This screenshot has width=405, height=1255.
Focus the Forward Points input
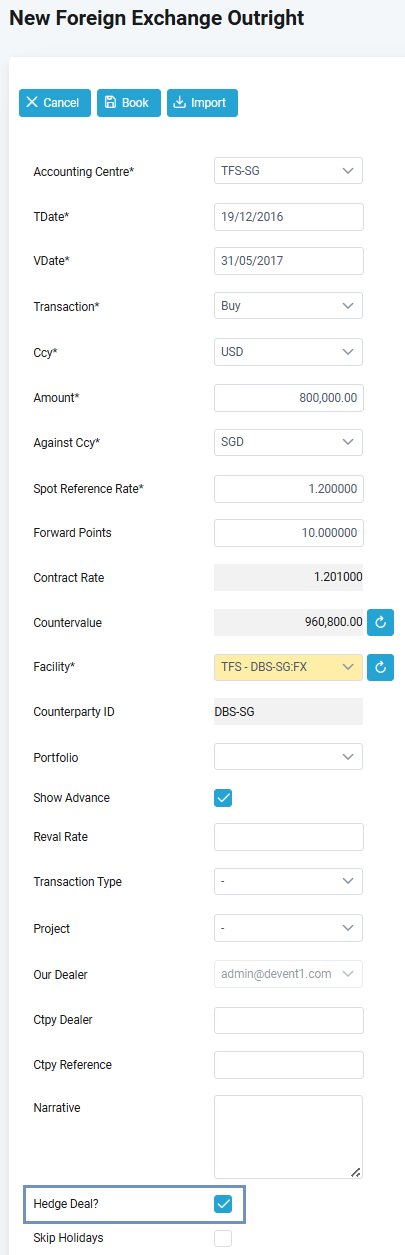pos(289,533)
